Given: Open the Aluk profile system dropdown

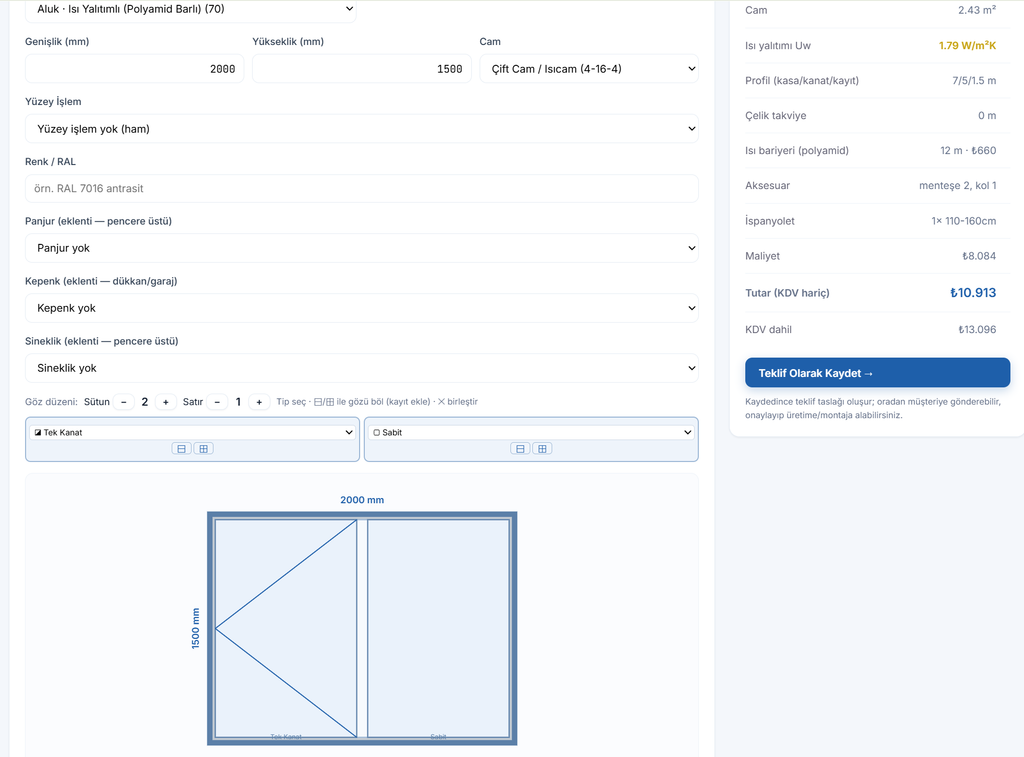Looking at the screenshot, I should click(x=191, y=9).
